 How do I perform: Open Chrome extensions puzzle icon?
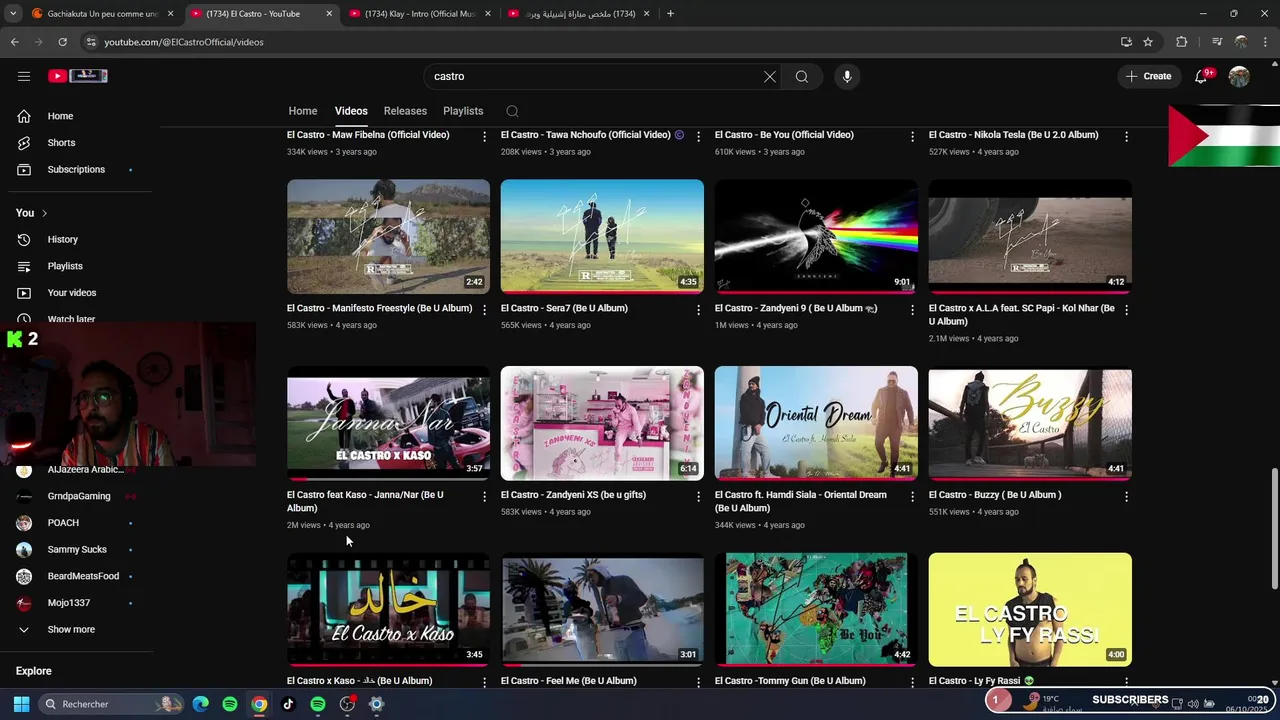[1182, 42]
